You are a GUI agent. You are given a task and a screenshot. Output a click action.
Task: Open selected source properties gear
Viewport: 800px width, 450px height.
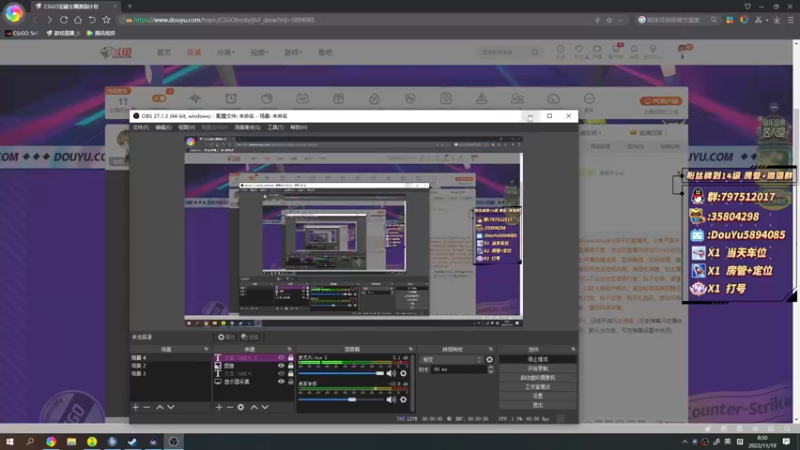[x=241, y=407]
